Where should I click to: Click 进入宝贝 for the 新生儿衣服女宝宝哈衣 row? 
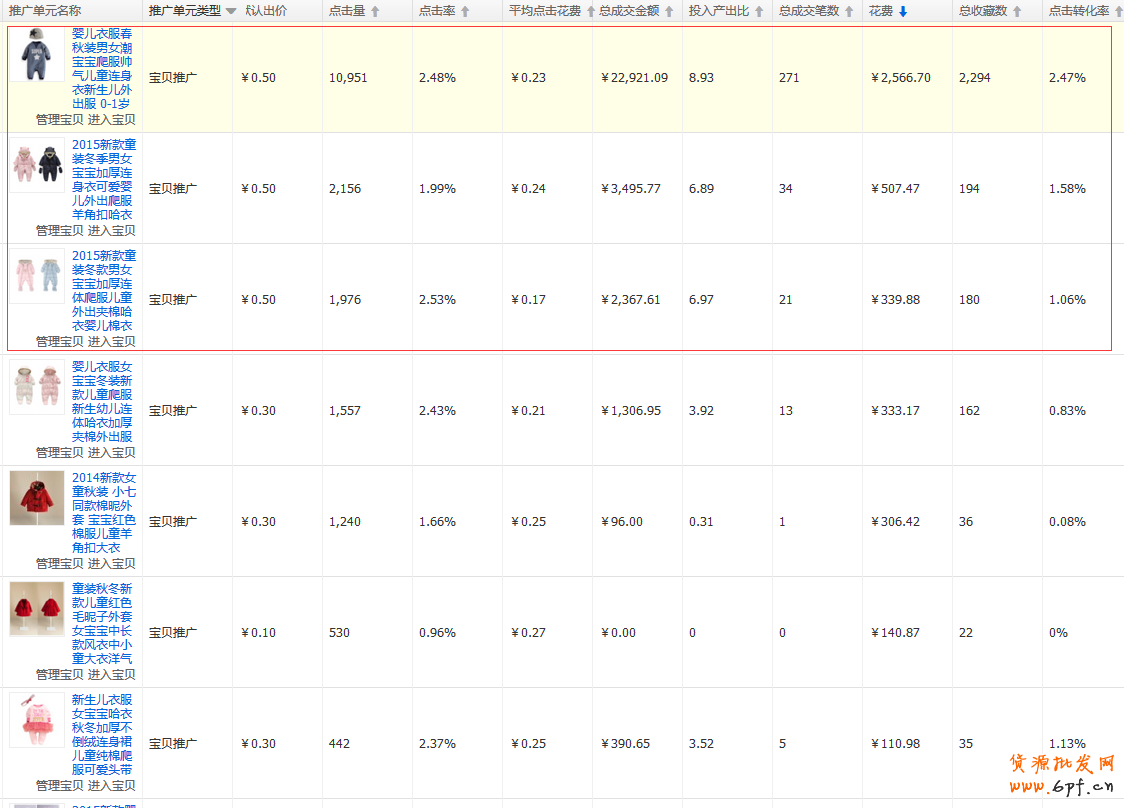click(111, 785)
